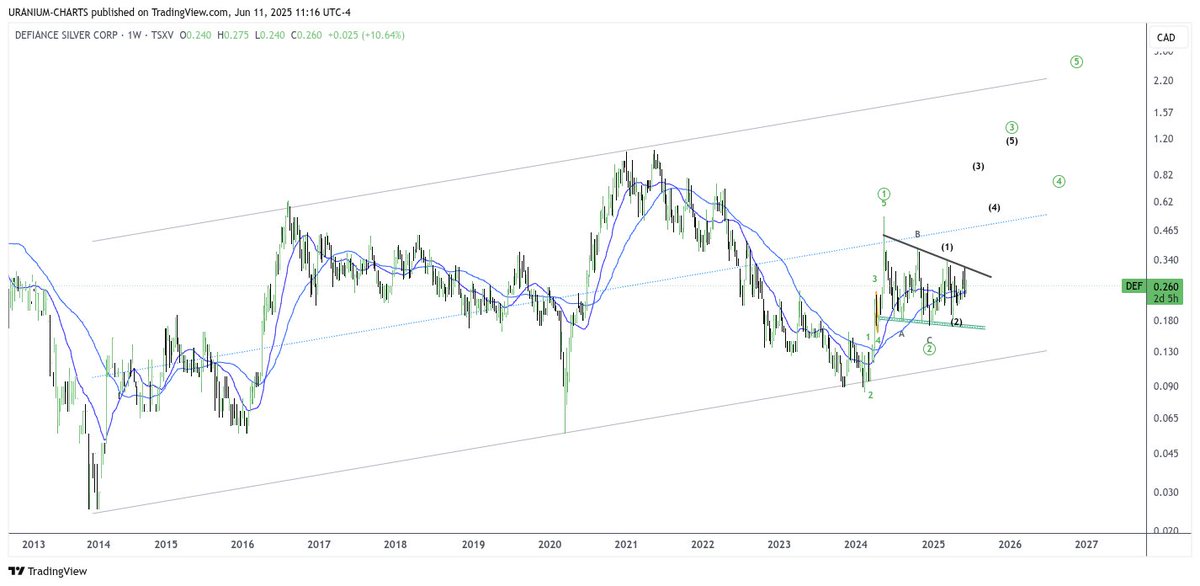Viewport: 1200px width, 586px height.
Task: Select the circled green 4 wave label
Action: point(1059,182)
